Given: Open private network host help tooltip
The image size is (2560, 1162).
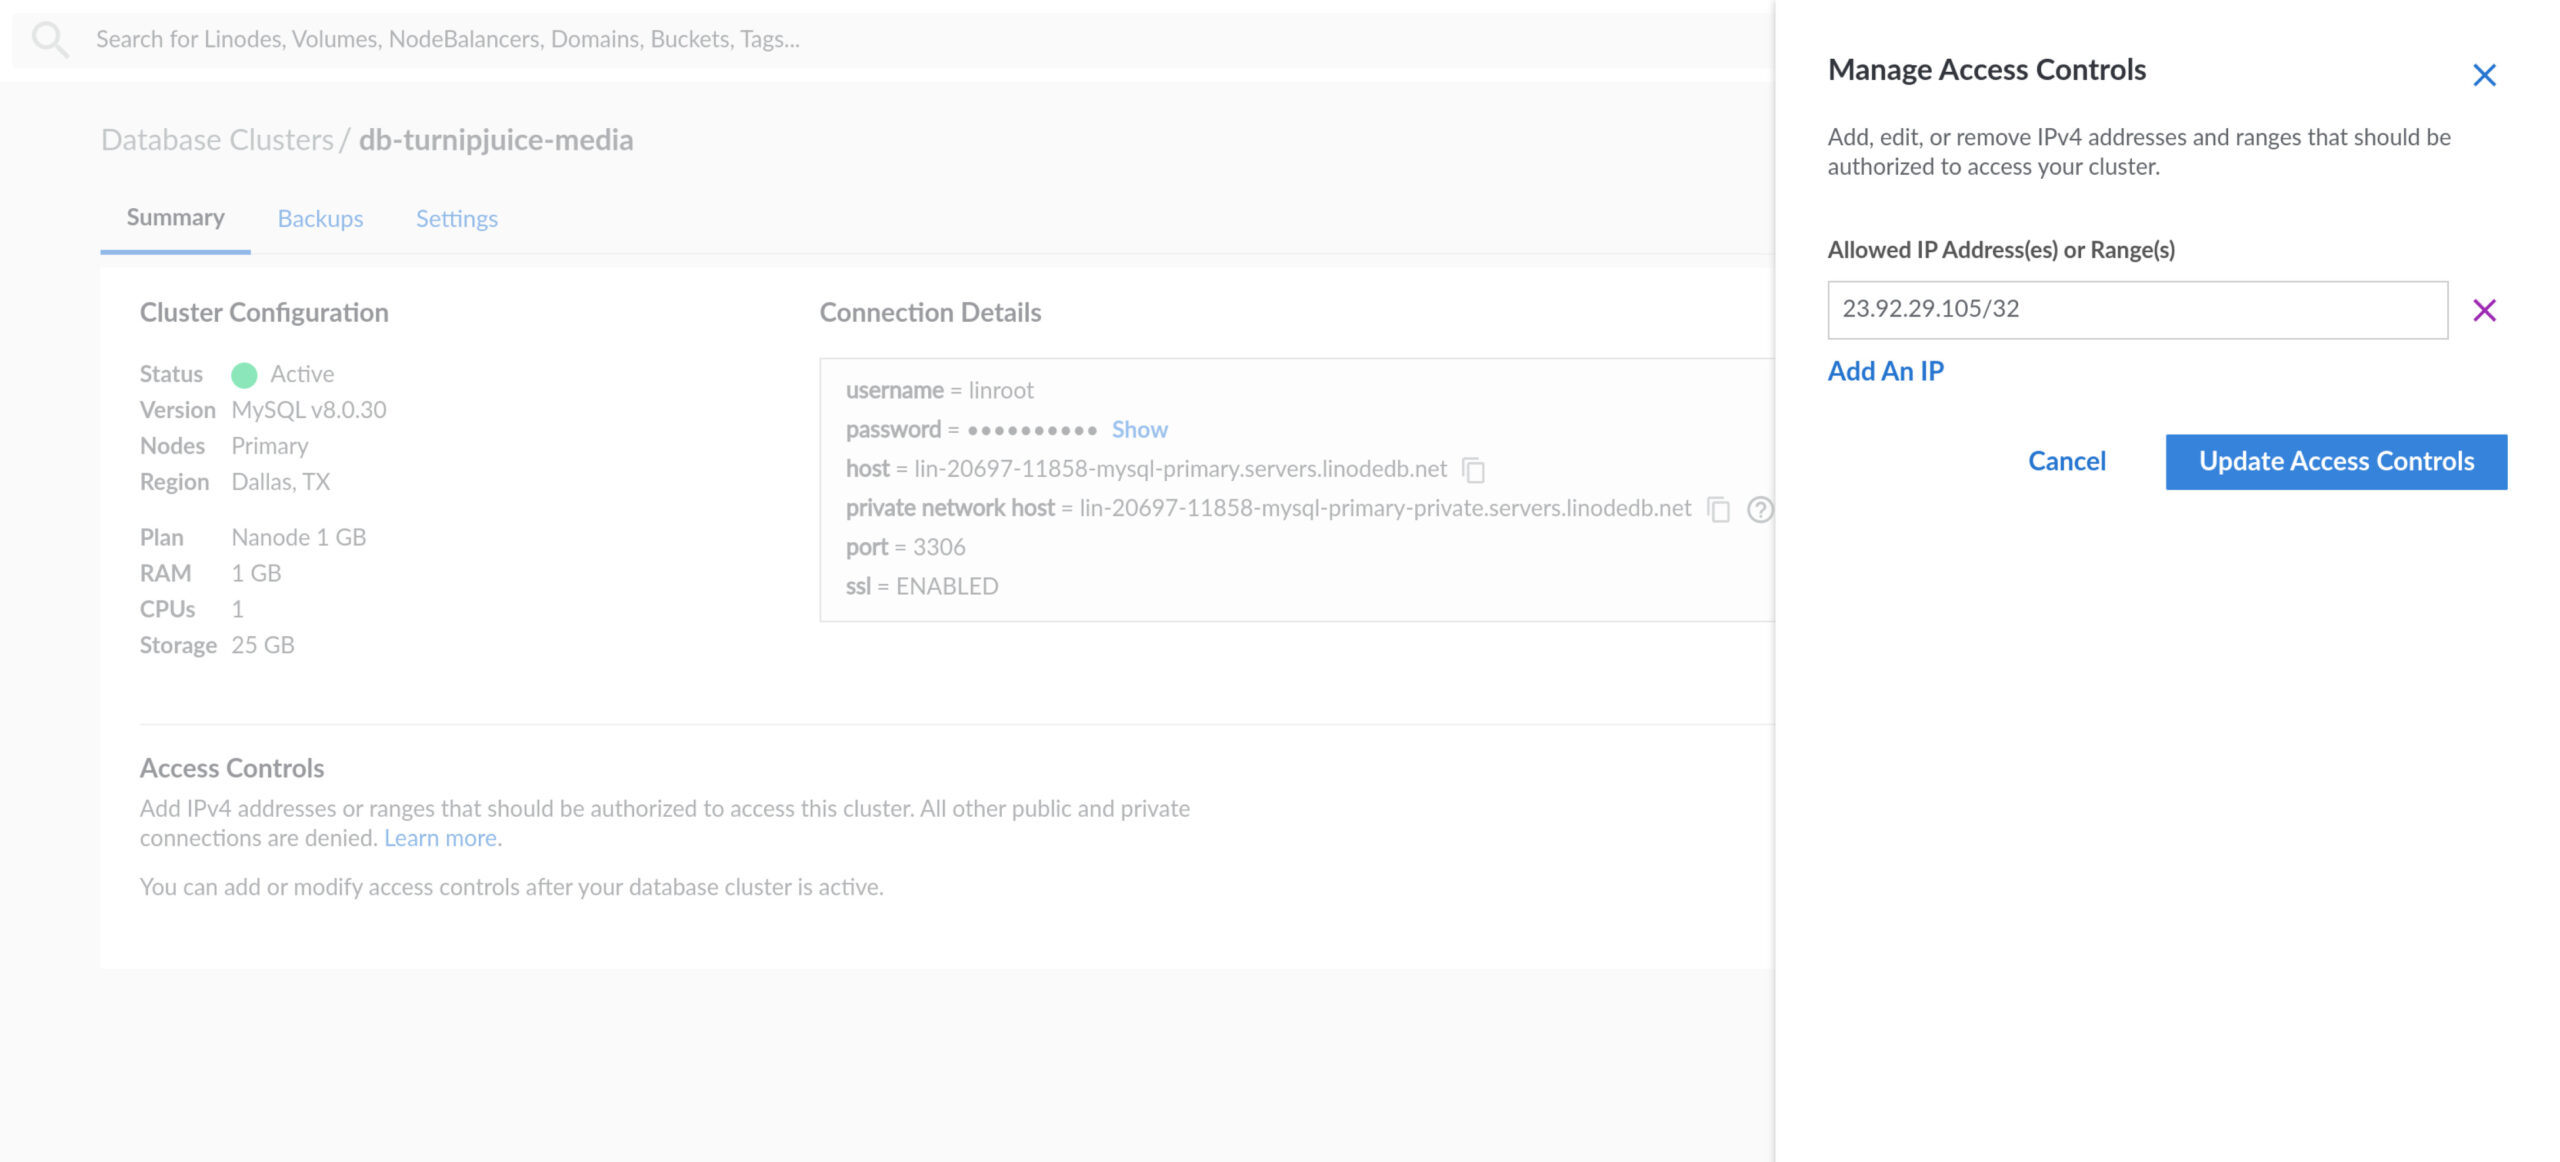Looking at the screenshot, I should (1759, 509).
